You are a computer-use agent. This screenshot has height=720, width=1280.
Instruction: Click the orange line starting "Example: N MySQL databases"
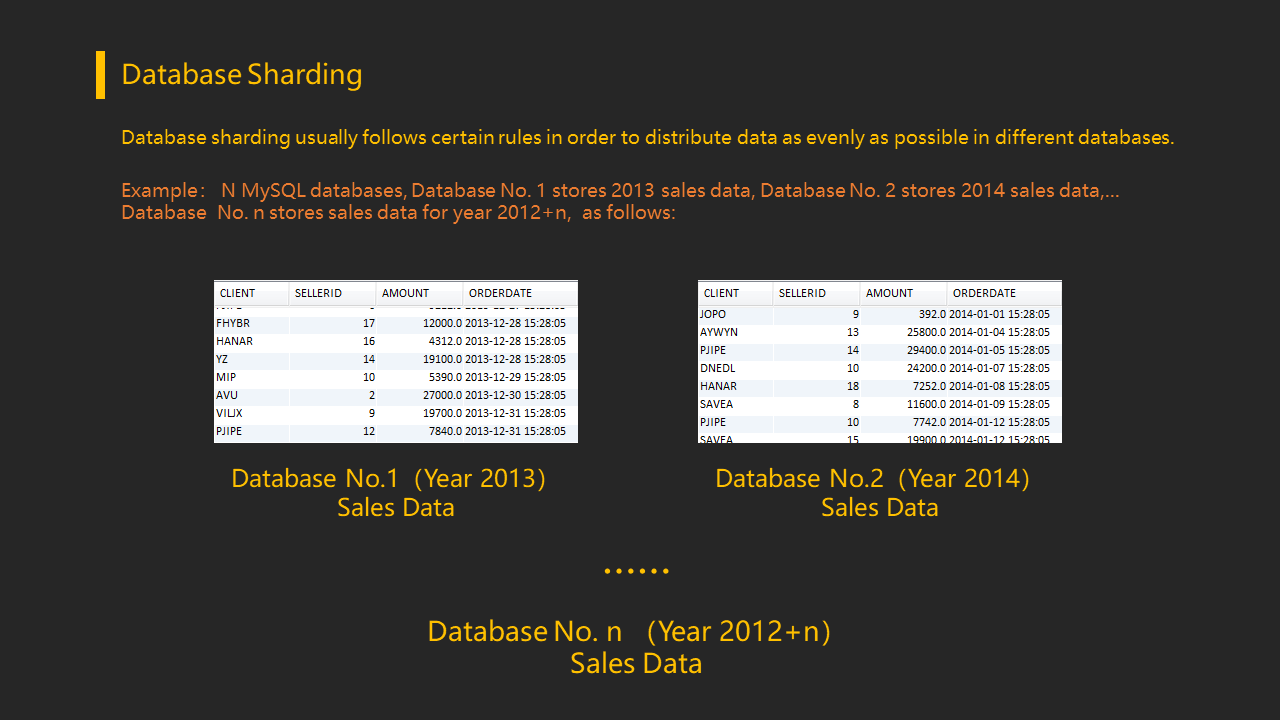[620, 190]
